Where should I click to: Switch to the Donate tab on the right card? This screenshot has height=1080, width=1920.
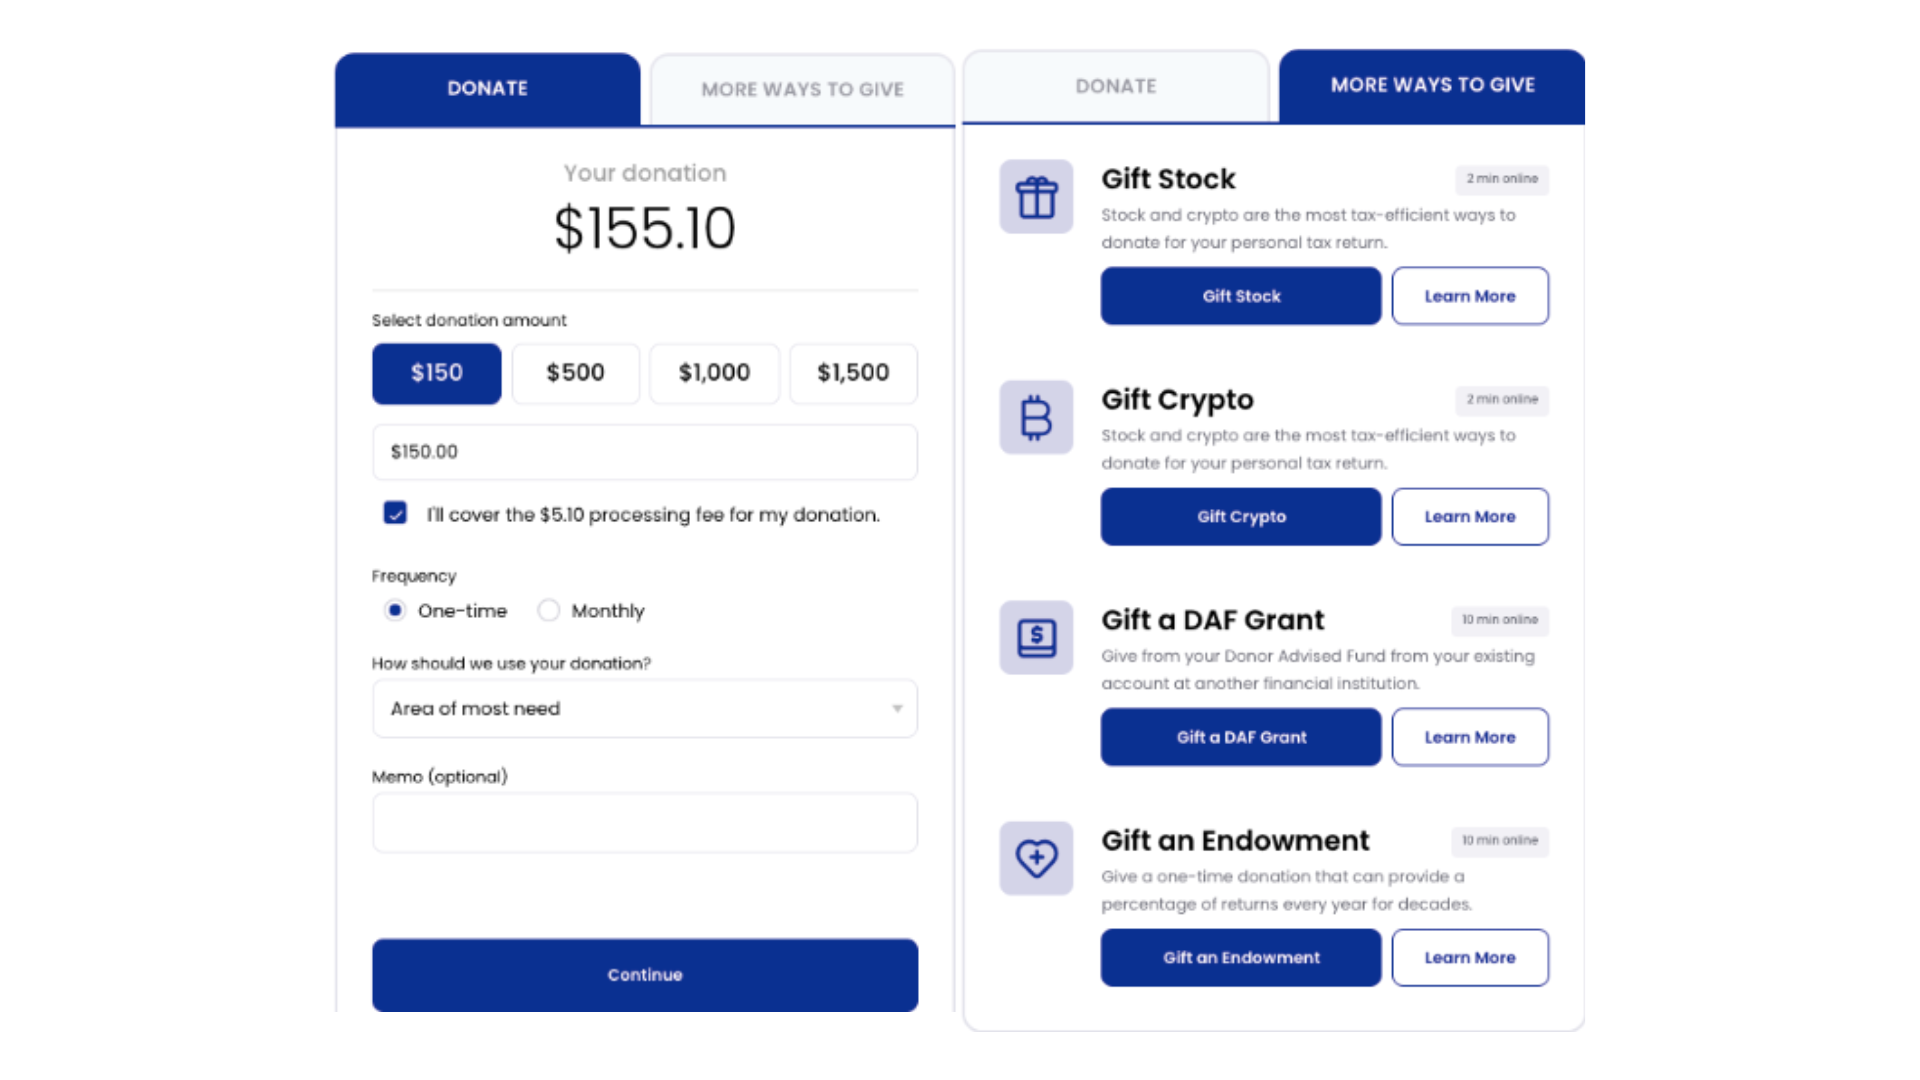[1116, 86]
